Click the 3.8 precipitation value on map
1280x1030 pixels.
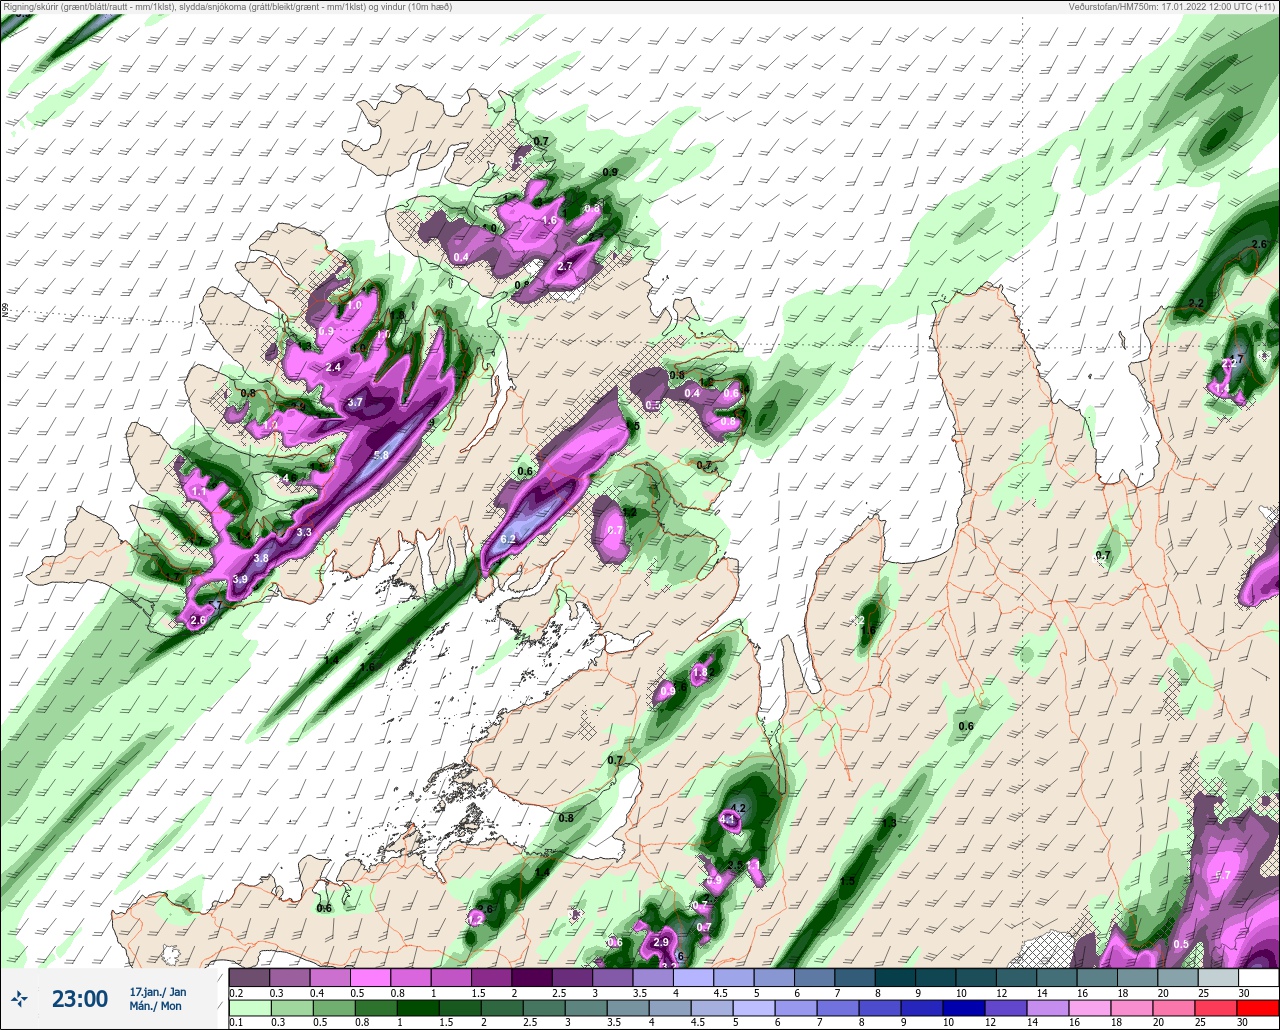pyautogui.click(x=261, y=558)
